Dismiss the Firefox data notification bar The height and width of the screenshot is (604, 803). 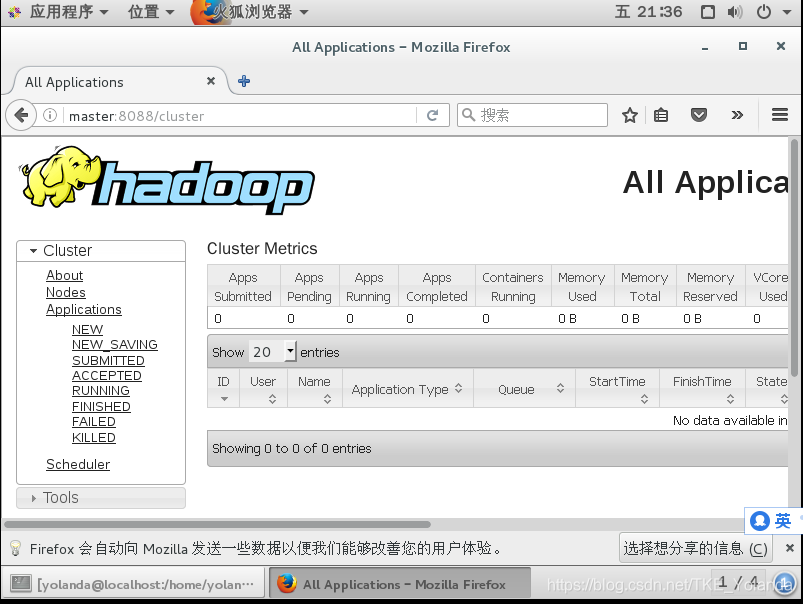pos(790,548)
